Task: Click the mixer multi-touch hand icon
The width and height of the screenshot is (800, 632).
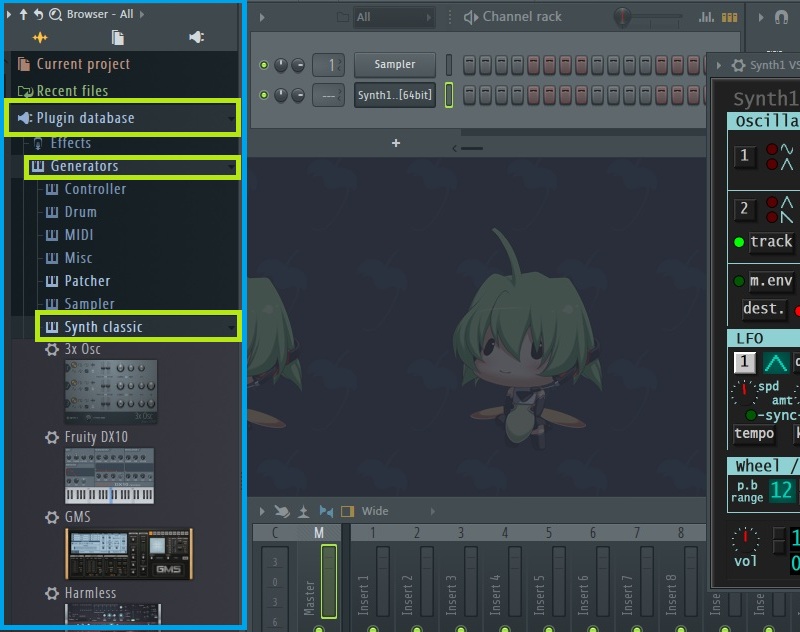Action: (x=282, y=511)
